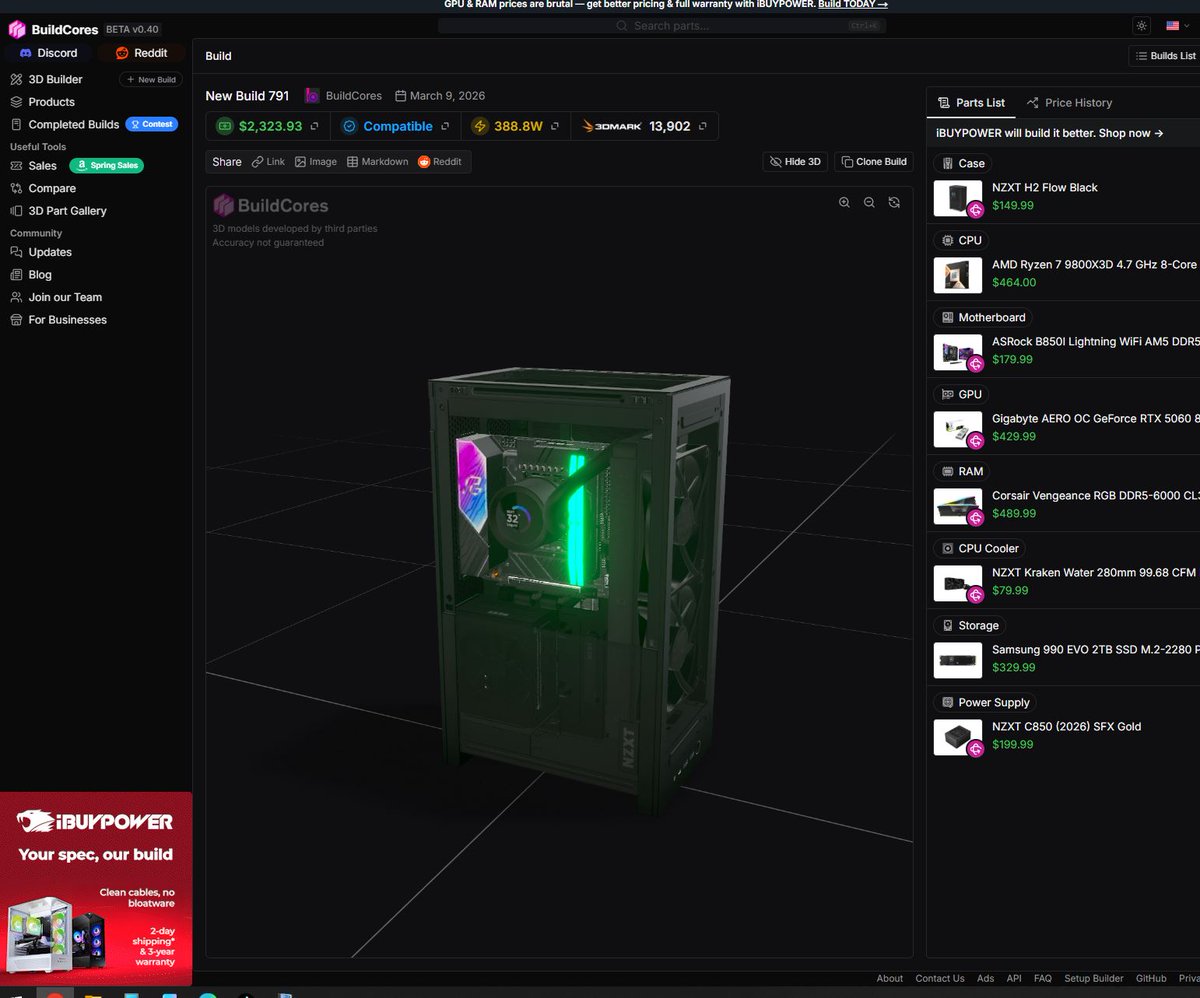Share build as Image
Viewport: 1200px width, 998px height.
[315, 161]
